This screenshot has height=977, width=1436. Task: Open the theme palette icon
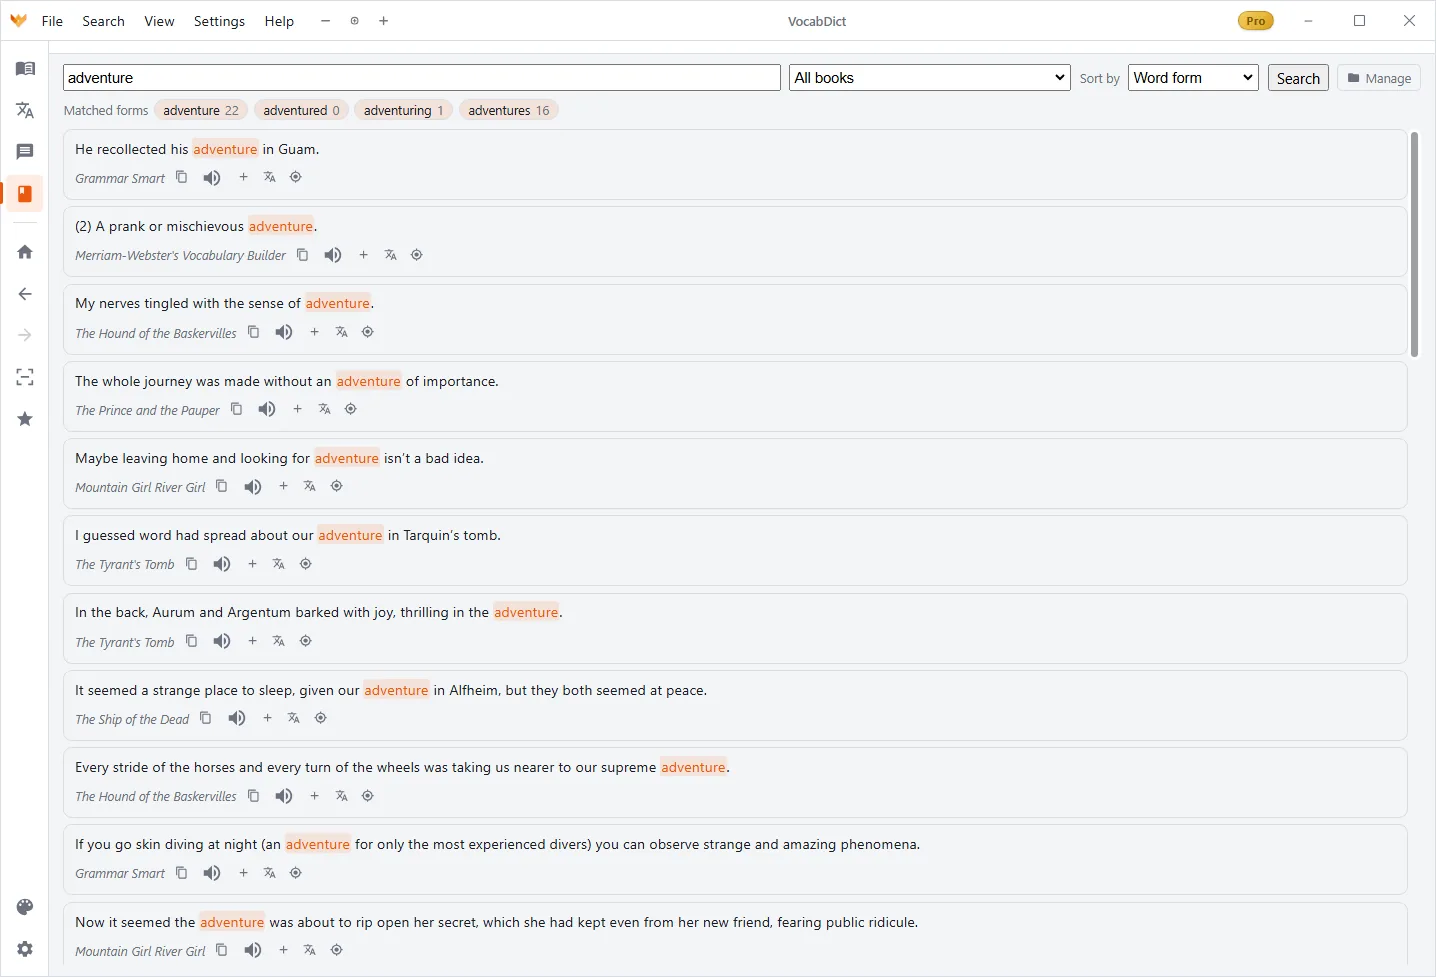click(x=25, y=907)
